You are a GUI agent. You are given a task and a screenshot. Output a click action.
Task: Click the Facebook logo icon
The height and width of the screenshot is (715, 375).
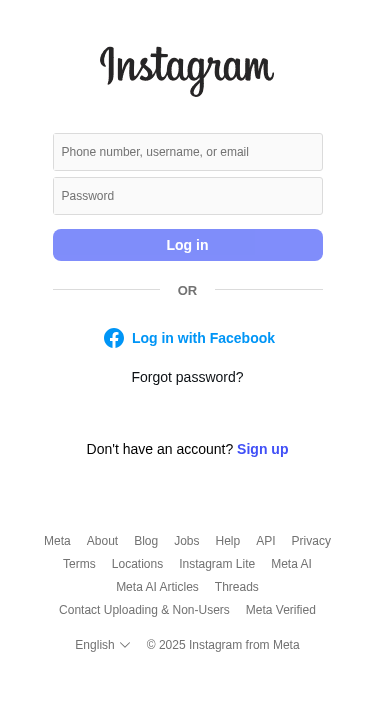click(x=114, y=338)
